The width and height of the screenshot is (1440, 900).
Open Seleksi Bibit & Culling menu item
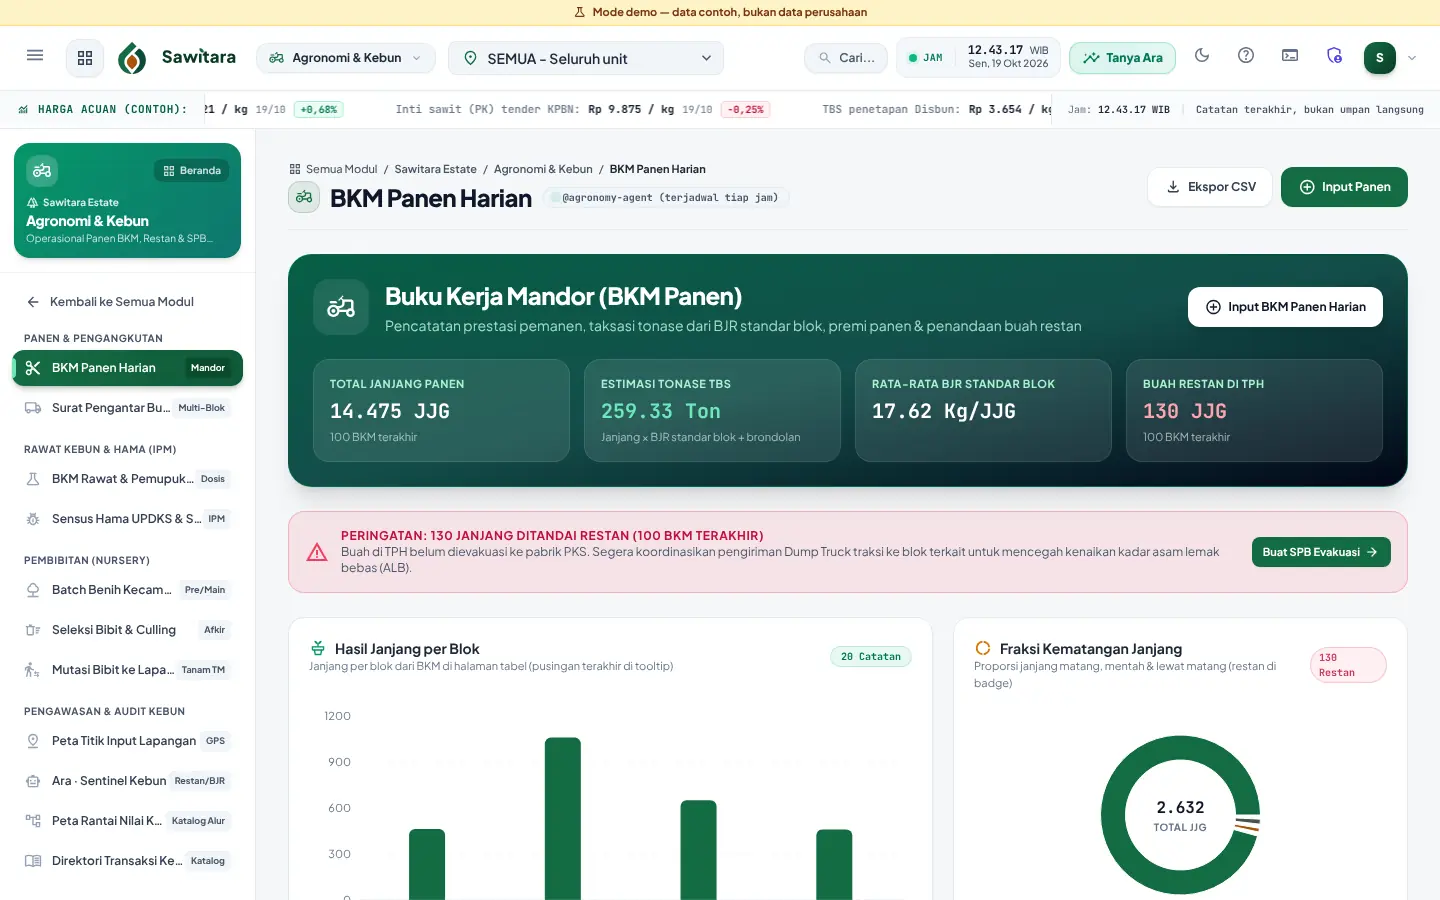click(x=128, y=630)
